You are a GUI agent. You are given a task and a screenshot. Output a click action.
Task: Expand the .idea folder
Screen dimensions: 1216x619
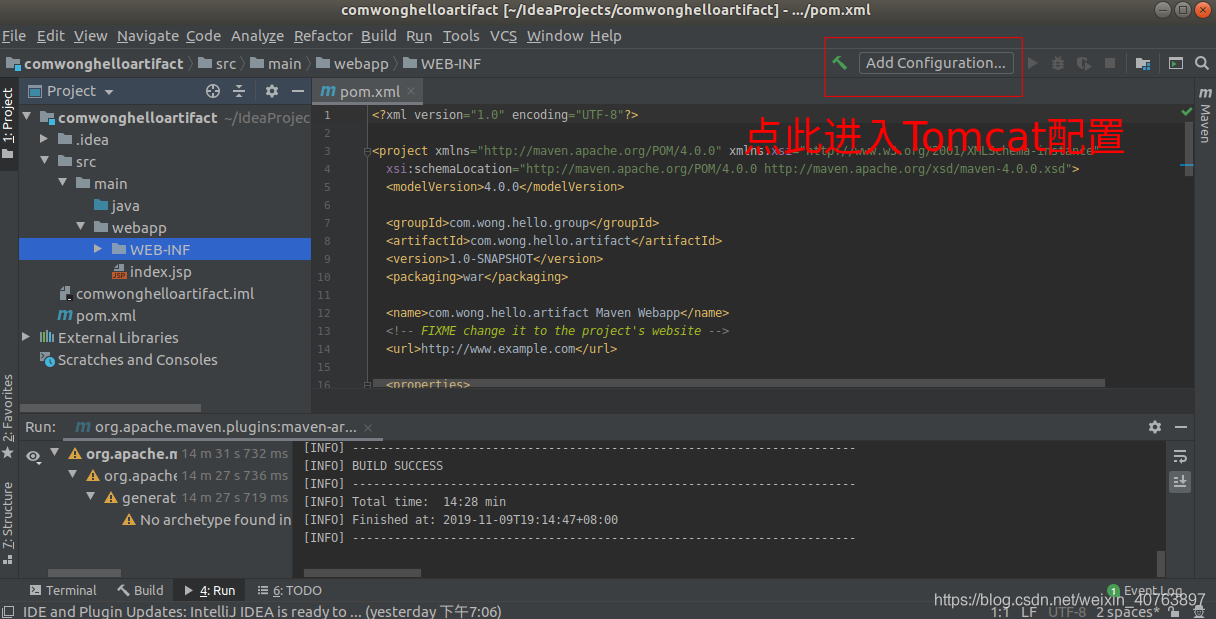pyautogui.click(x=44, y=139)
